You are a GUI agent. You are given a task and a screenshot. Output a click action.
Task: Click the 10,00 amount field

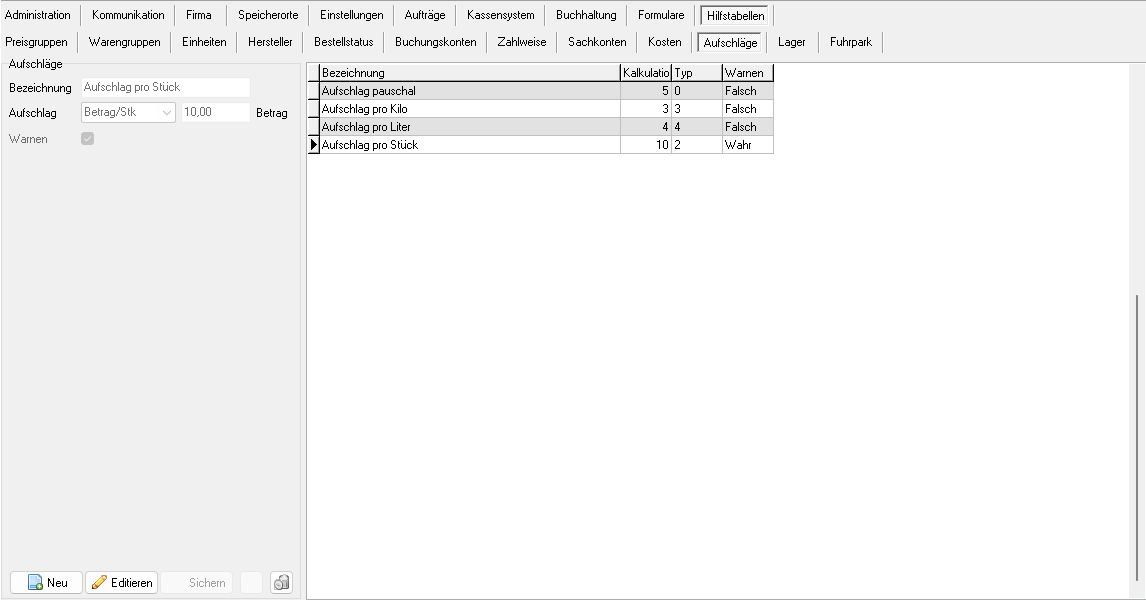(x=214, y=112)
